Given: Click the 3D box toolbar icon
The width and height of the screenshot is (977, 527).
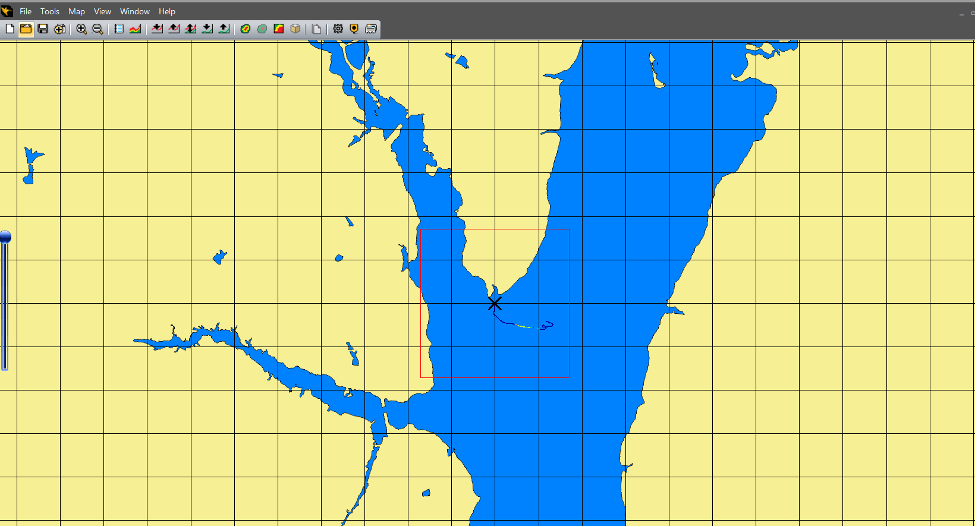Looking at the screenshot, I should (295, 29).
